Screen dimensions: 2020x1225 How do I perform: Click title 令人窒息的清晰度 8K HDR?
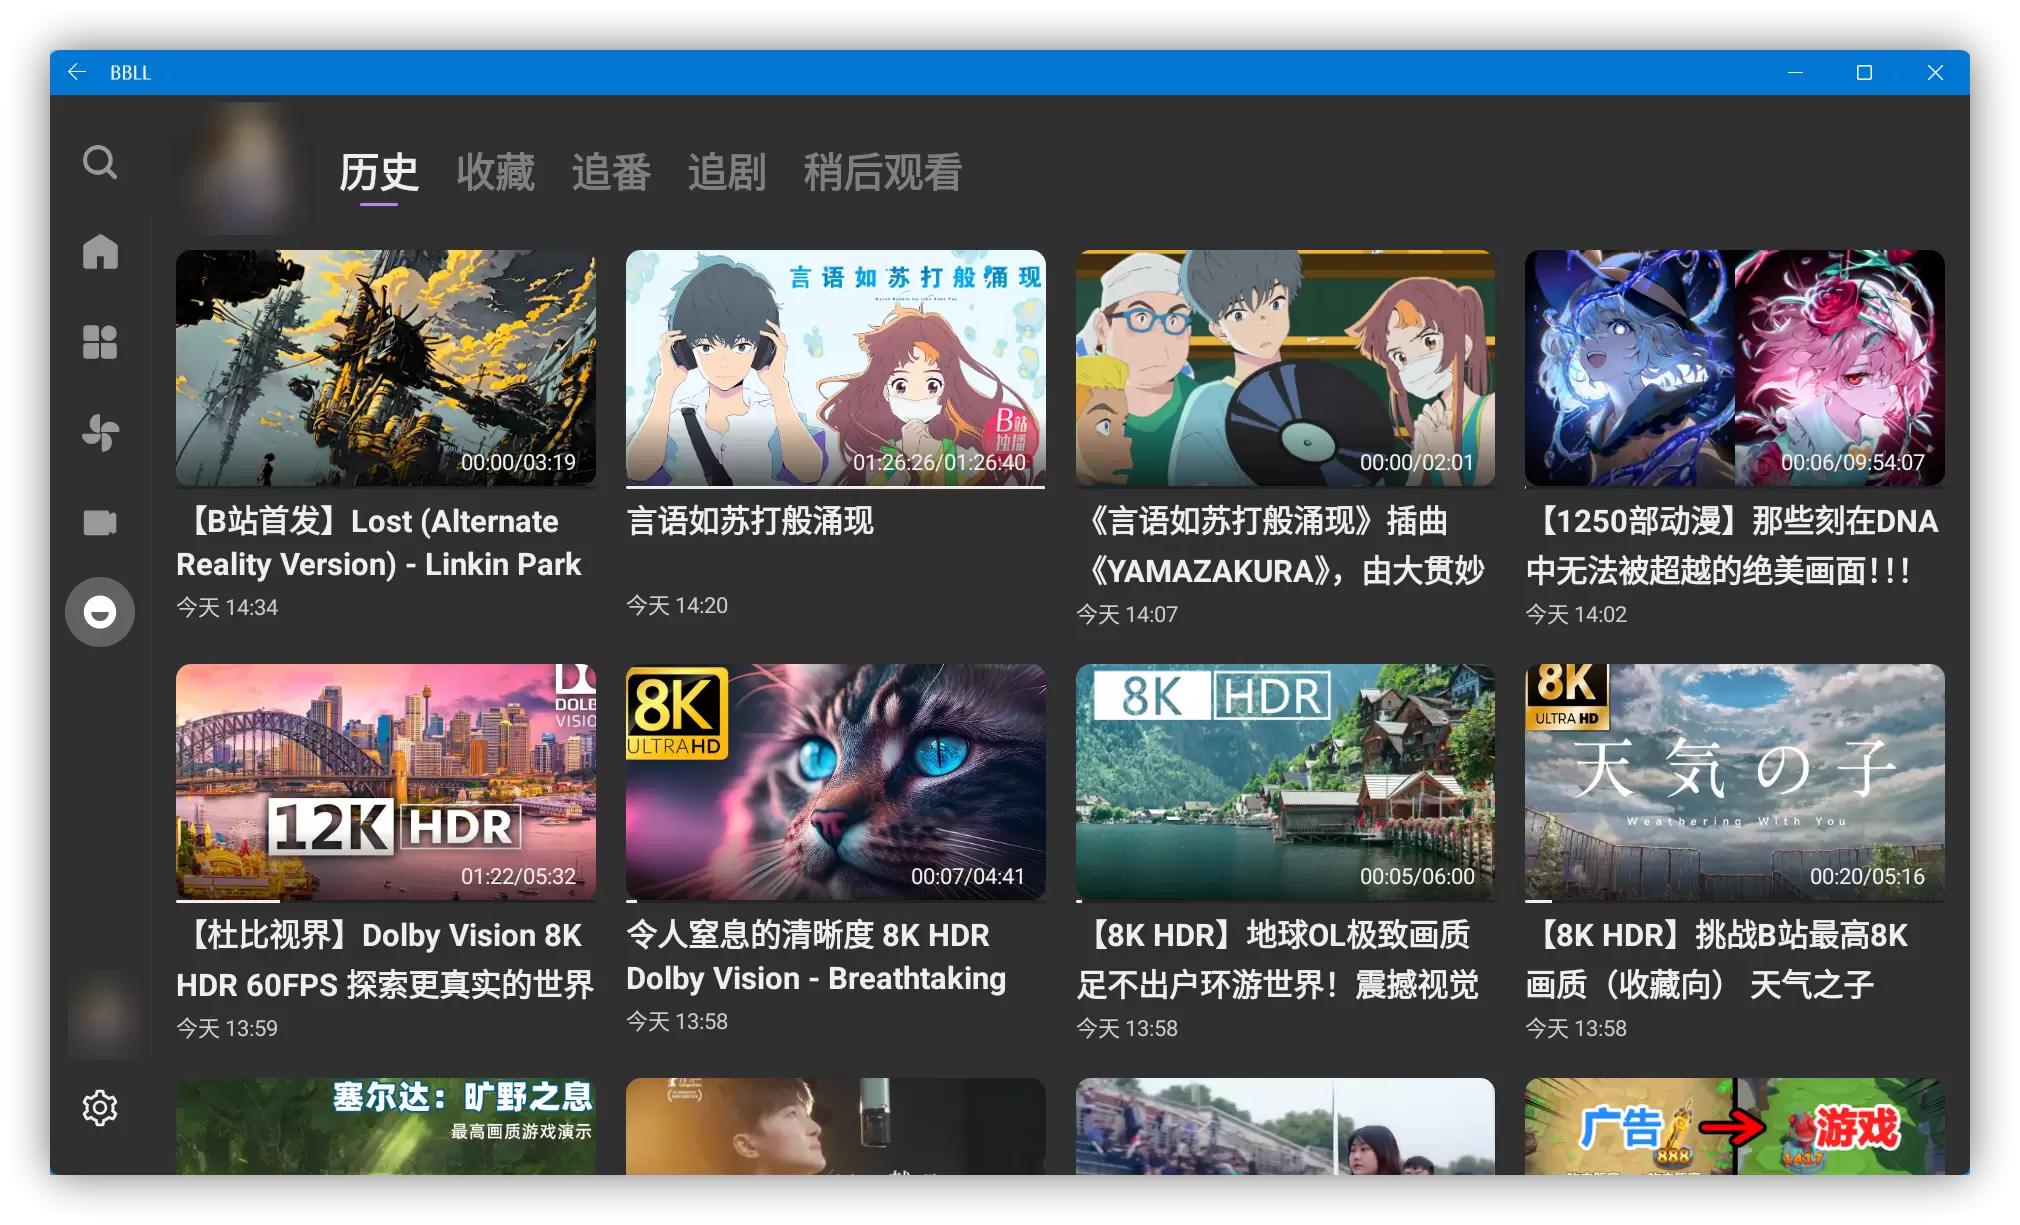[x=816, y=957]
